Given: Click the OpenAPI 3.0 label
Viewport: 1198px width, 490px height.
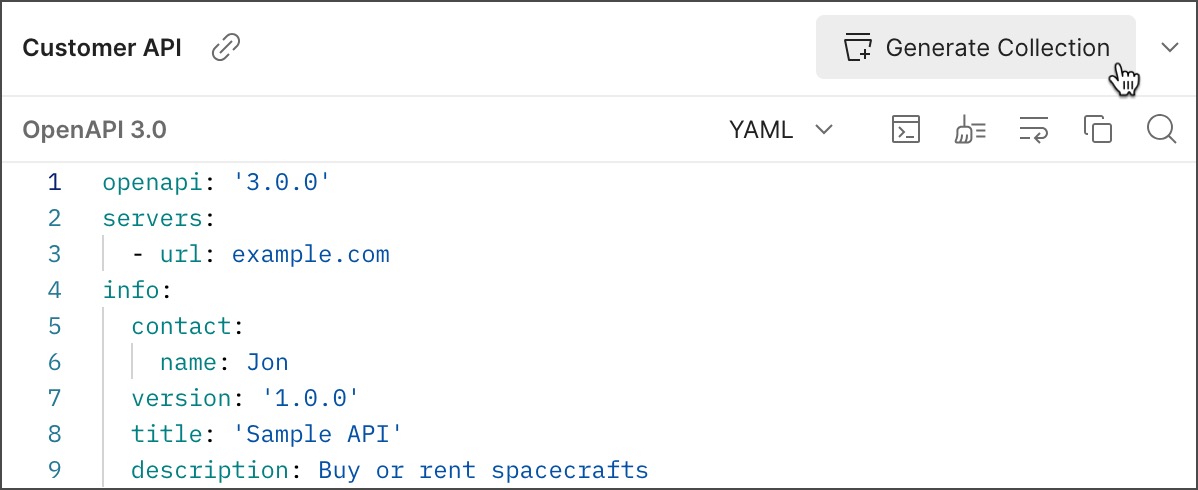Looking at the screenshot, I should click(94, 130).
